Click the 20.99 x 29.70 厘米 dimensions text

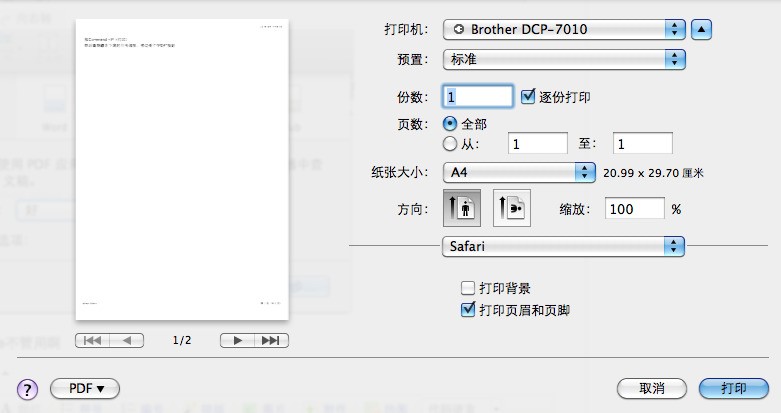click(653, 173)
